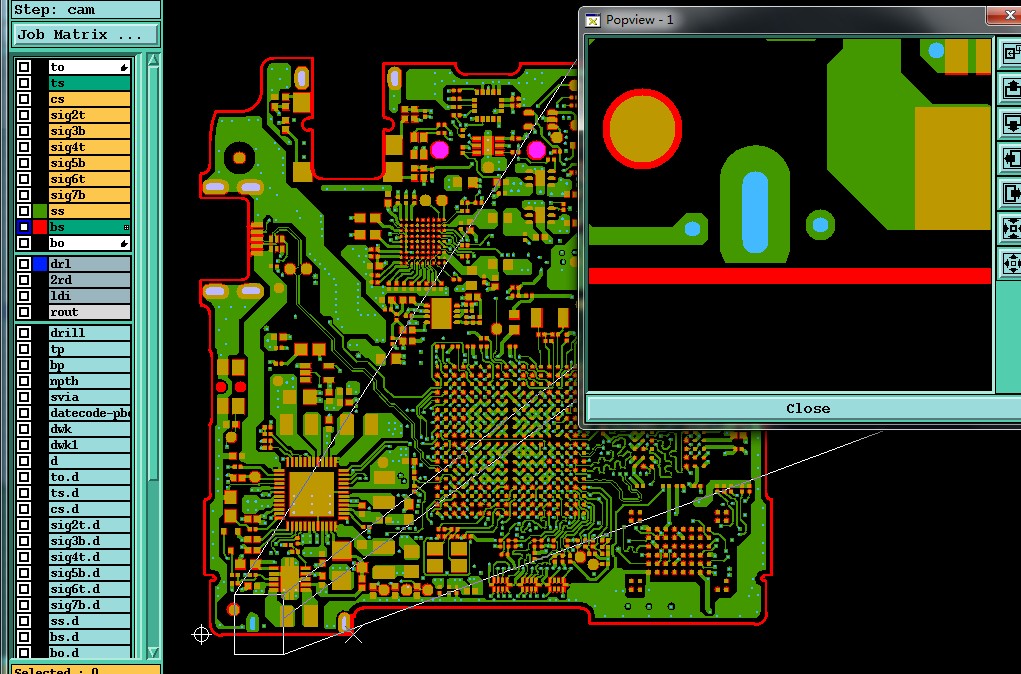Image resolution: width=1021 pixels, height=674 pixels.
Task: Select the 'sig3b' layer row
Action: [90, 131]
